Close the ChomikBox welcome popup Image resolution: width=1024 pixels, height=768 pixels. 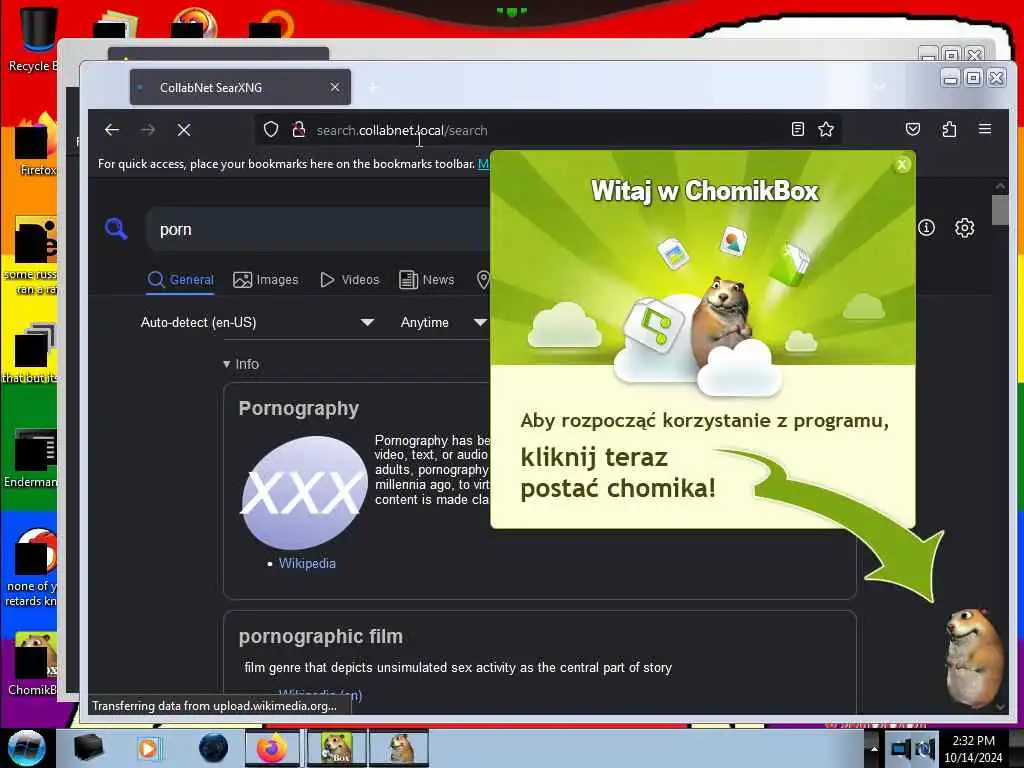coord(902,165)
